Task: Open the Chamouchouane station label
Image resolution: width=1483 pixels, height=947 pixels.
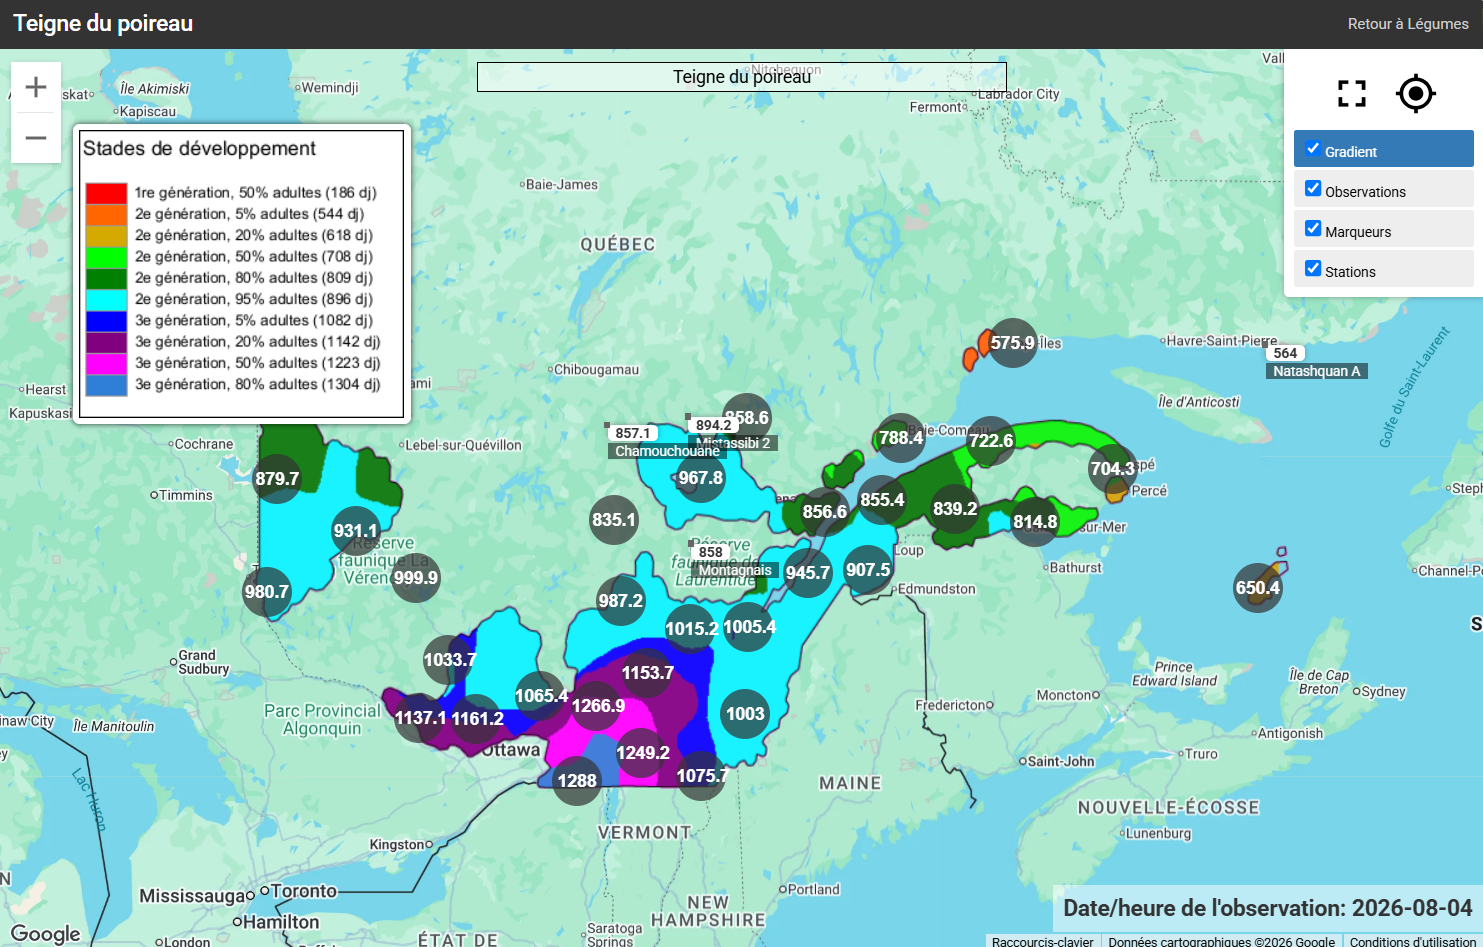Action: [667, 451]
